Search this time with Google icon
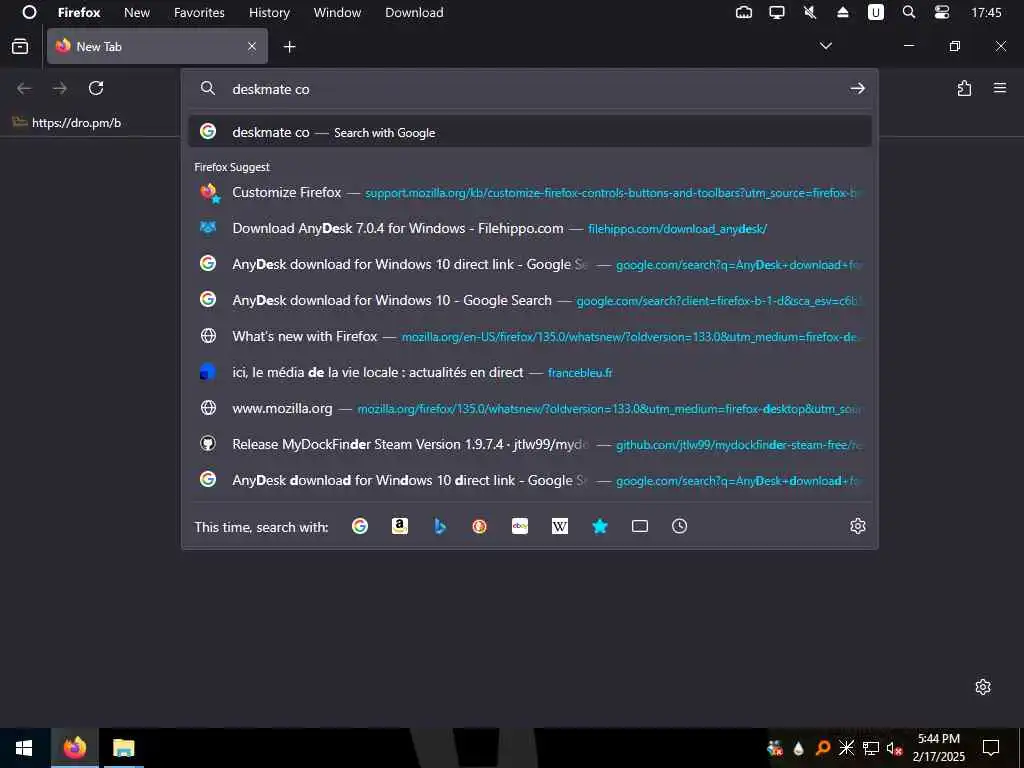Viewport: 1024px width, 768px height. coord(360,526)
